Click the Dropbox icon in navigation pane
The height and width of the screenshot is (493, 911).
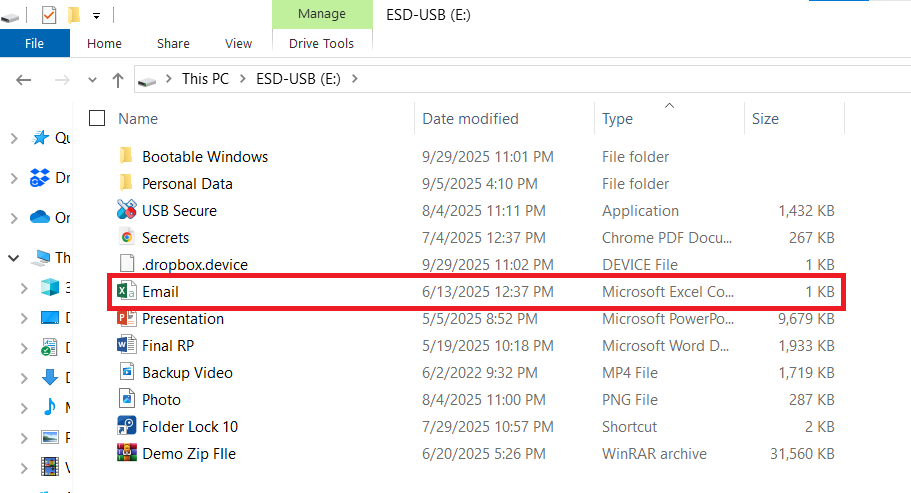40,178
